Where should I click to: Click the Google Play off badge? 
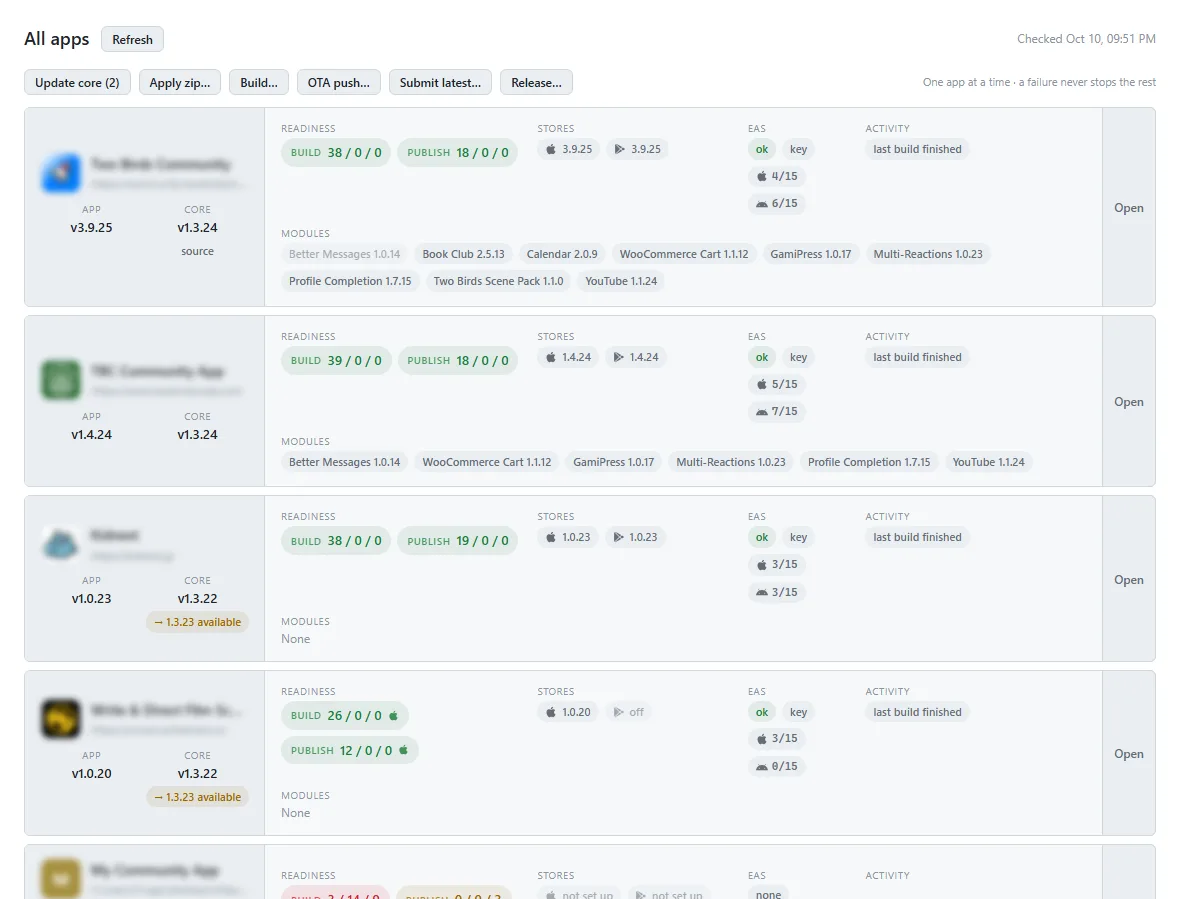point(628,712)
